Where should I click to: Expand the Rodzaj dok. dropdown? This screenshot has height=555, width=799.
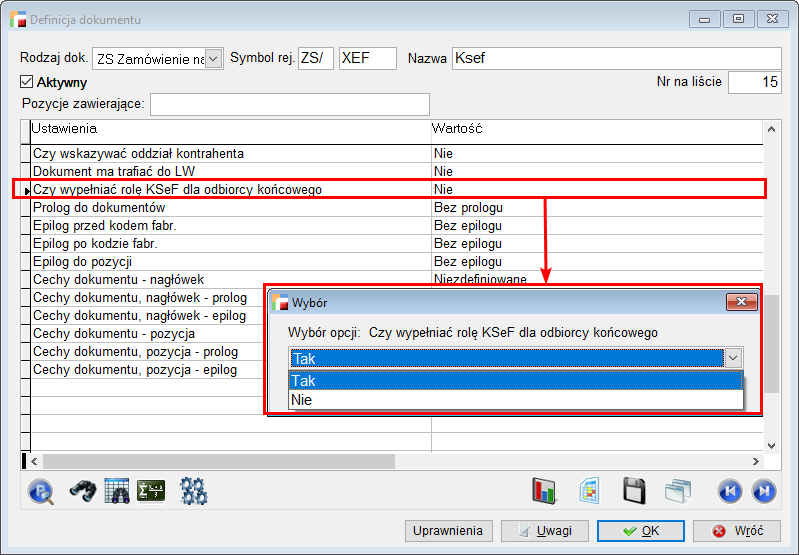(x=213, y=59)
